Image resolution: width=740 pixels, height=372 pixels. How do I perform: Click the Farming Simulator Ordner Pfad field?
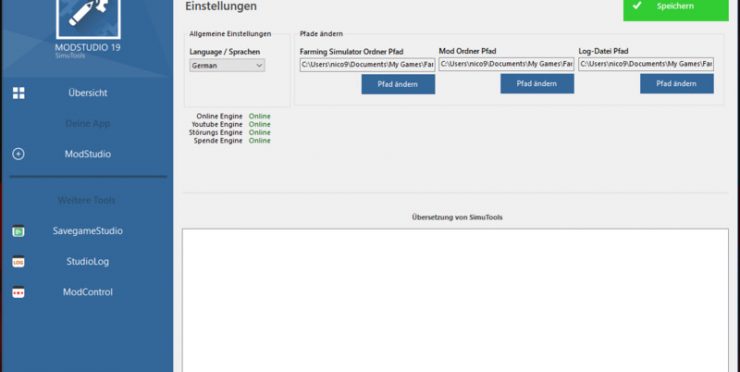(x=367, y=65)
